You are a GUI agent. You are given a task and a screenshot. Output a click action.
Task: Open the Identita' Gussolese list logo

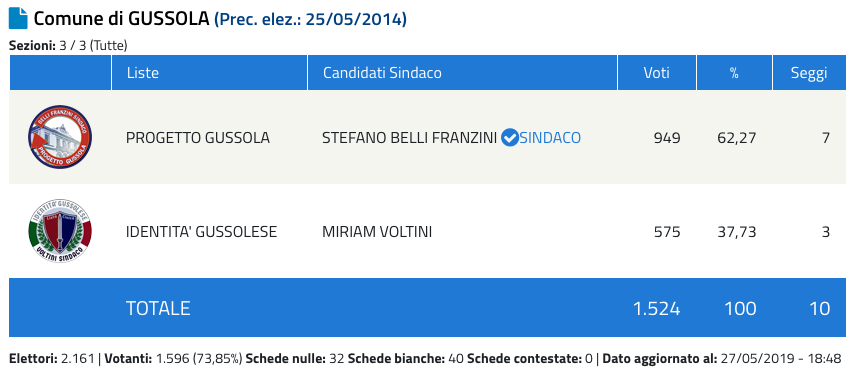coord(60,231)
